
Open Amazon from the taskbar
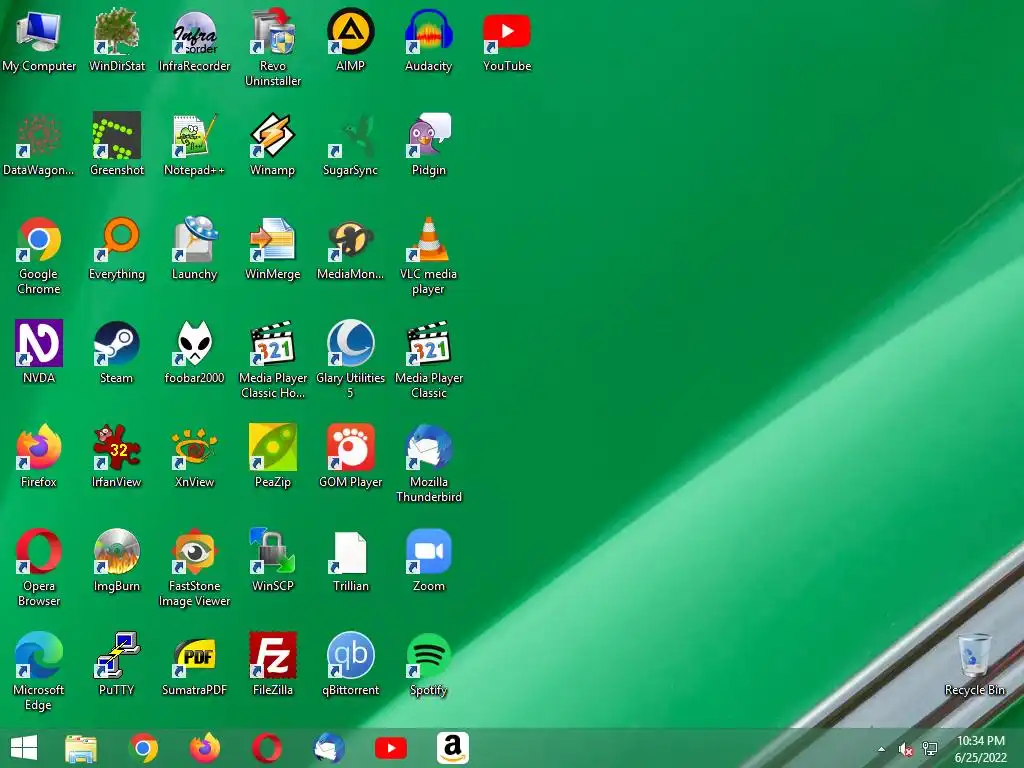(x=453, y=748)
